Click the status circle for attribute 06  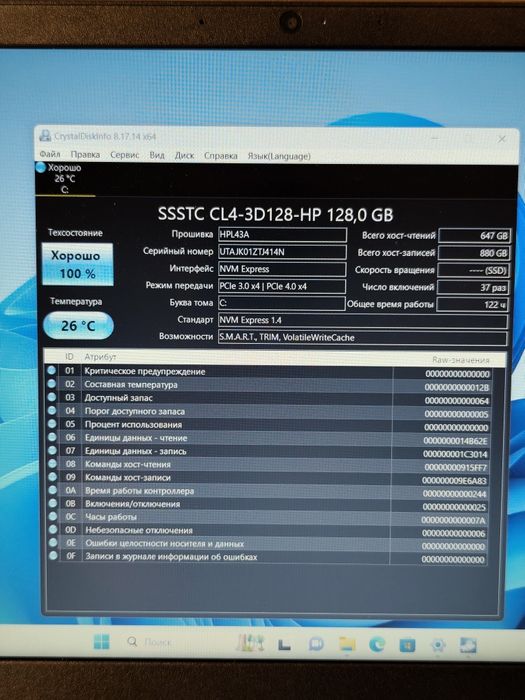(52, 437)
